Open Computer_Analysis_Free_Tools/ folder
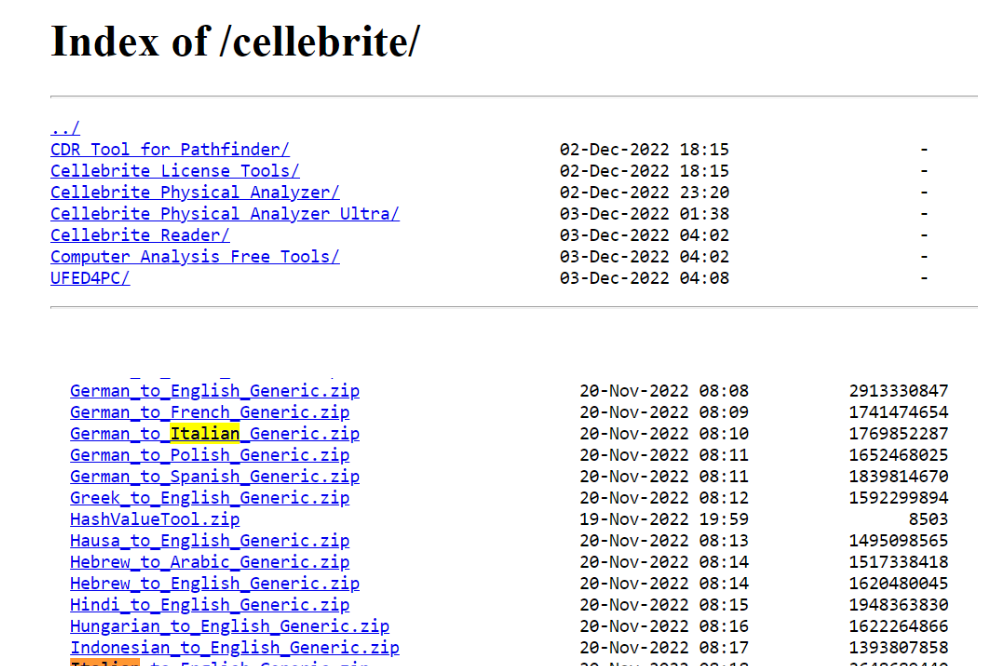This screenshot has height=666, width=985. pyautogui.click(x=195, y=256)
